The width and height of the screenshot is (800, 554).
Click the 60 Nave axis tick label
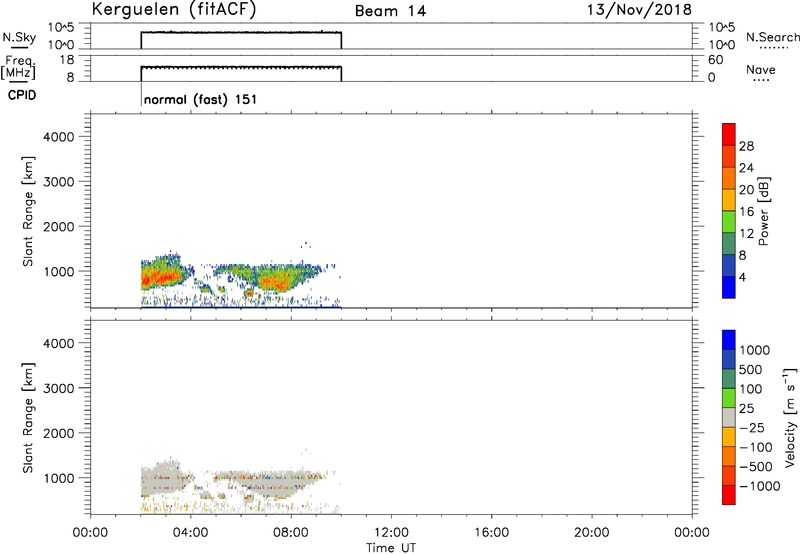pos(715,60)
